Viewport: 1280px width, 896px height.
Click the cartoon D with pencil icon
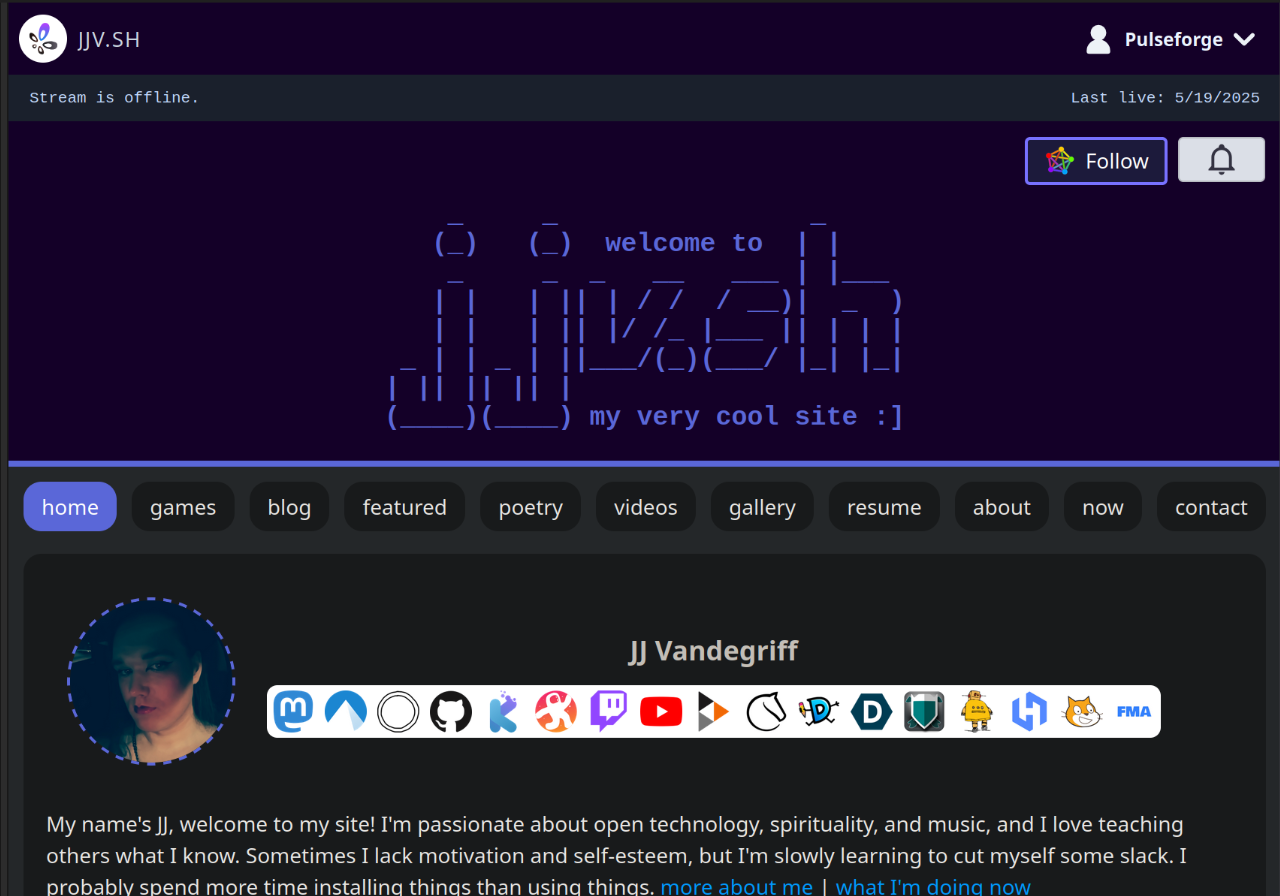click(819, 712)
